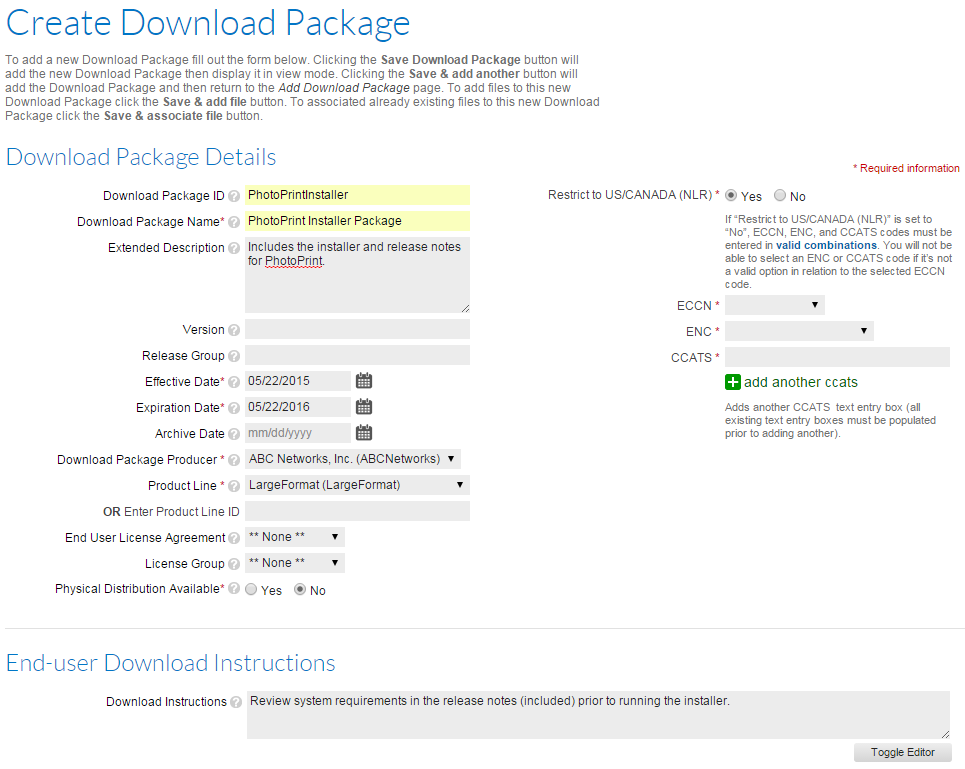The width and height of the screenshot is (965, 769).
Task: Open the License Group dropdown
Action: coord(295,563)
